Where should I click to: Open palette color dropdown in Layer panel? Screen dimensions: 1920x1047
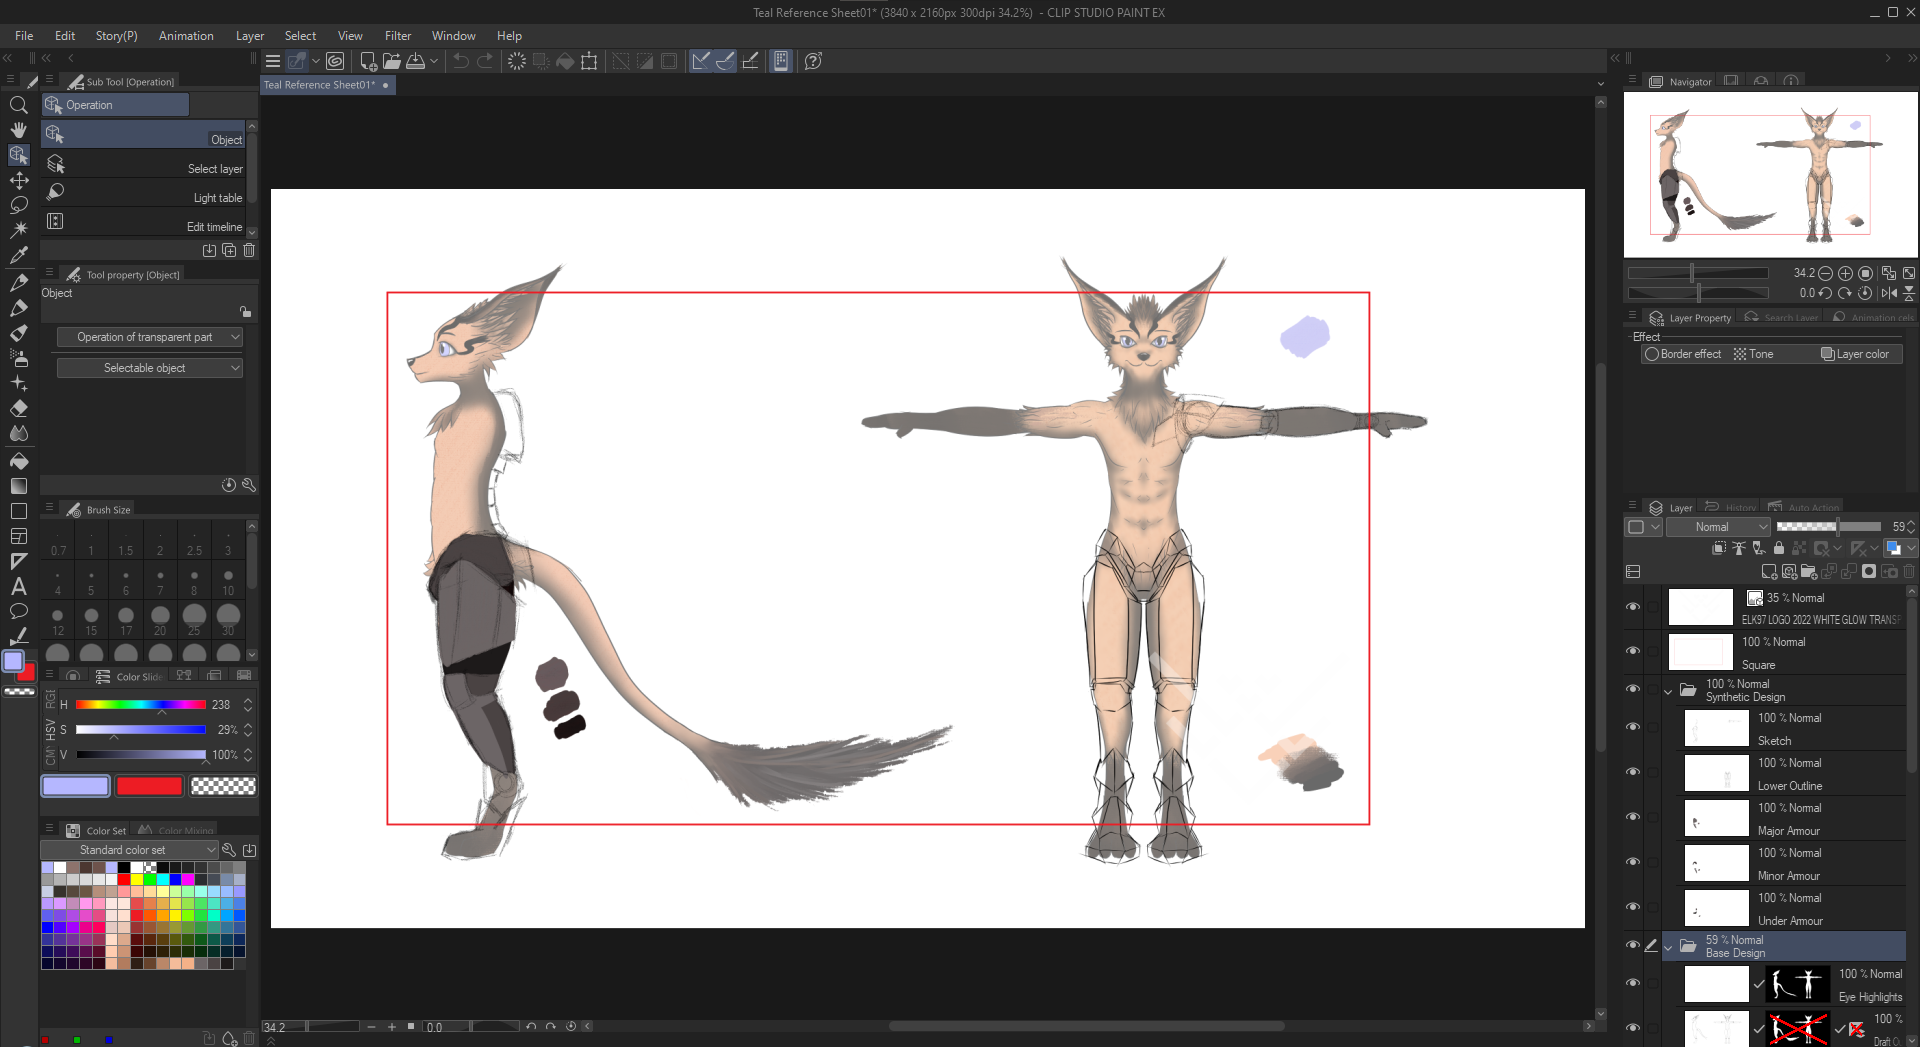point(1645,527)
